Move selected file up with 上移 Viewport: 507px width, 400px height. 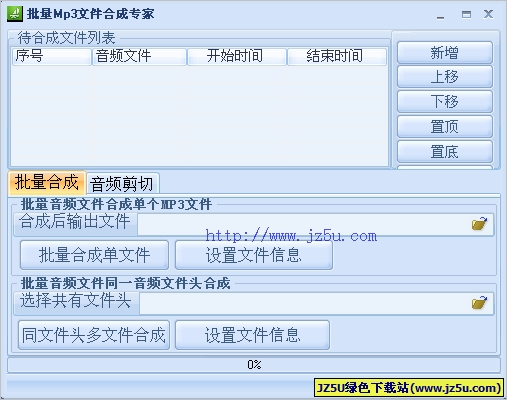[445, 77]
